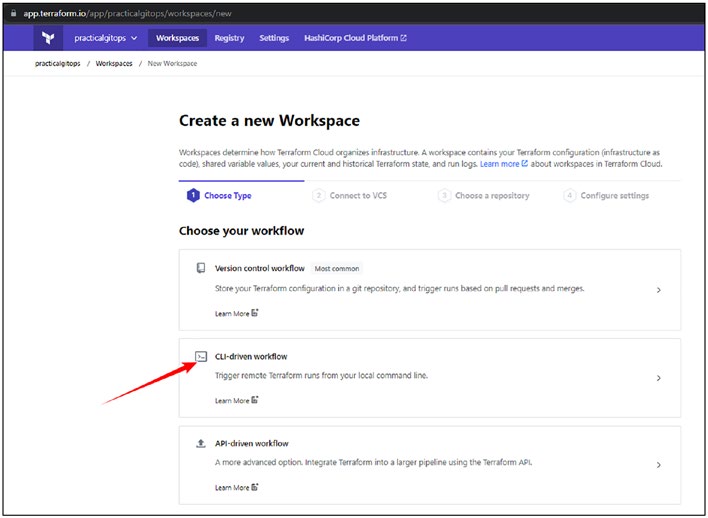
Task: Open the practicalgitops organization dropdown
Action: [x=106, y=38]
